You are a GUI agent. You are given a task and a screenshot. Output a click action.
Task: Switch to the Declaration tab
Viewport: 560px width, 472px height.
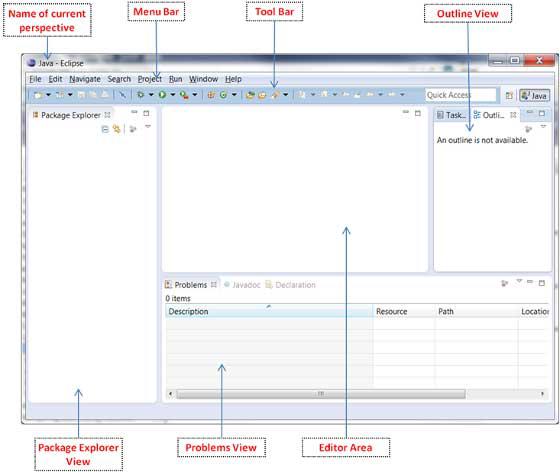[x=291, y=285]
